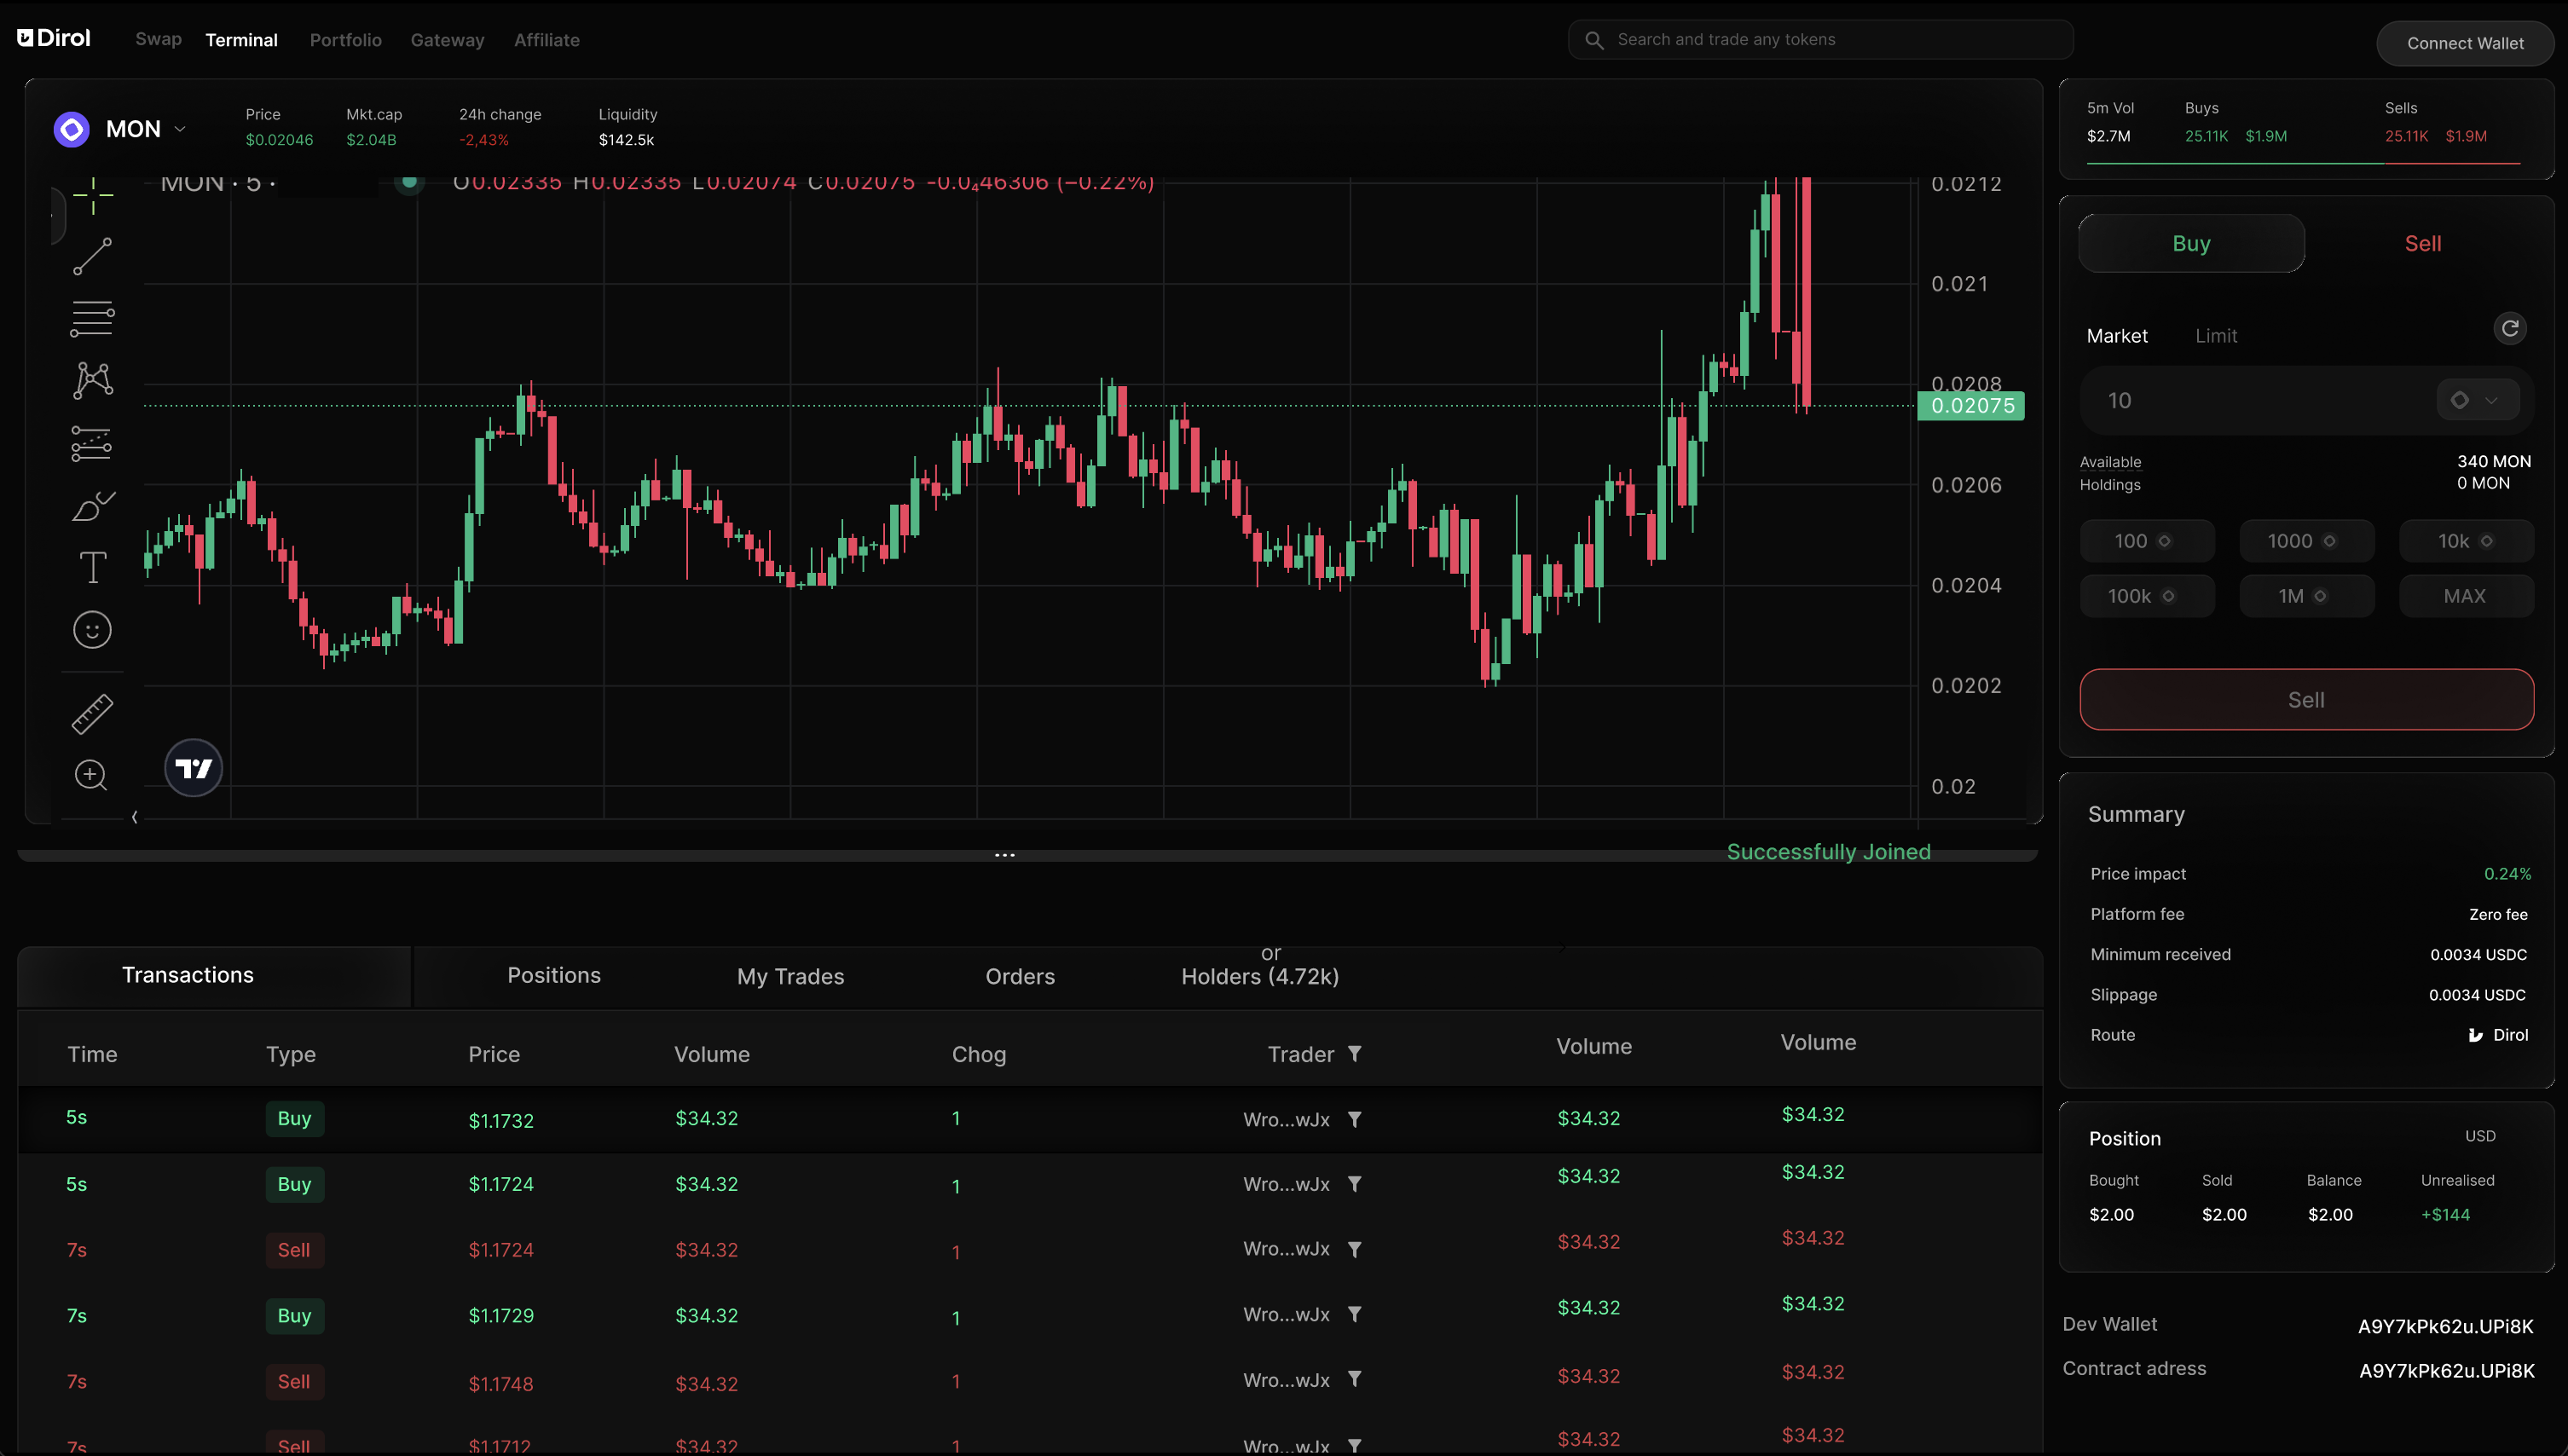Click the refresh icon beside Limit

[2509, 329]
